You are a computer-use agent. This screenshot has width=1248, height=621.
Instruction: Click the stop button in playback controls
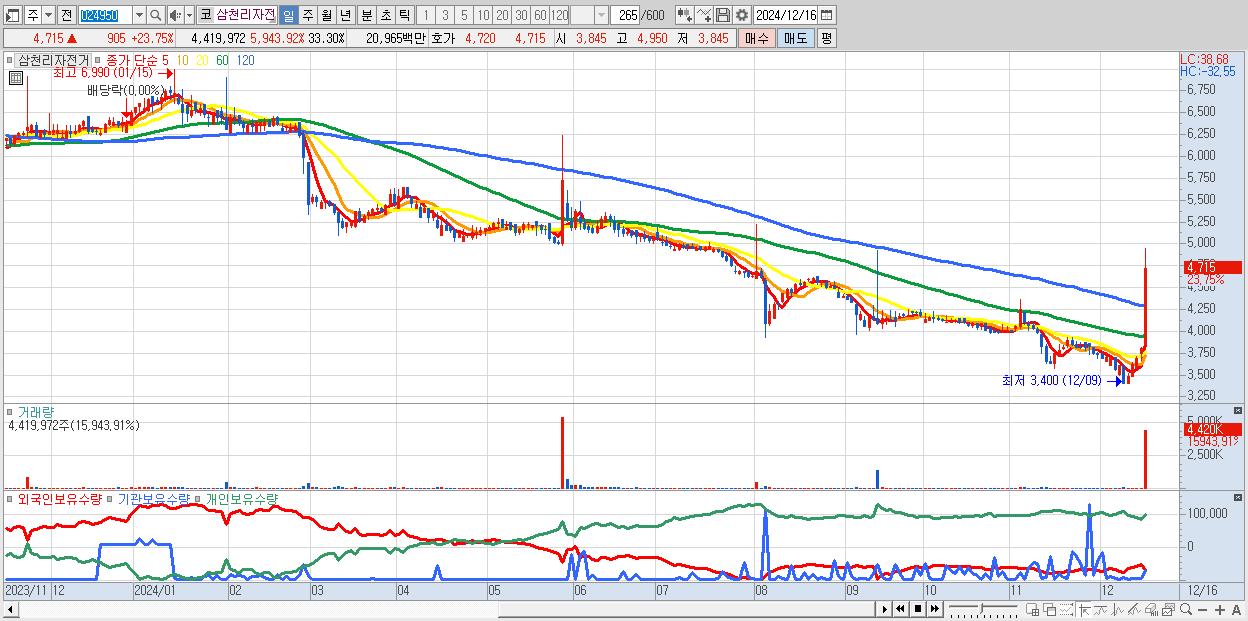(x=918, y=609)
